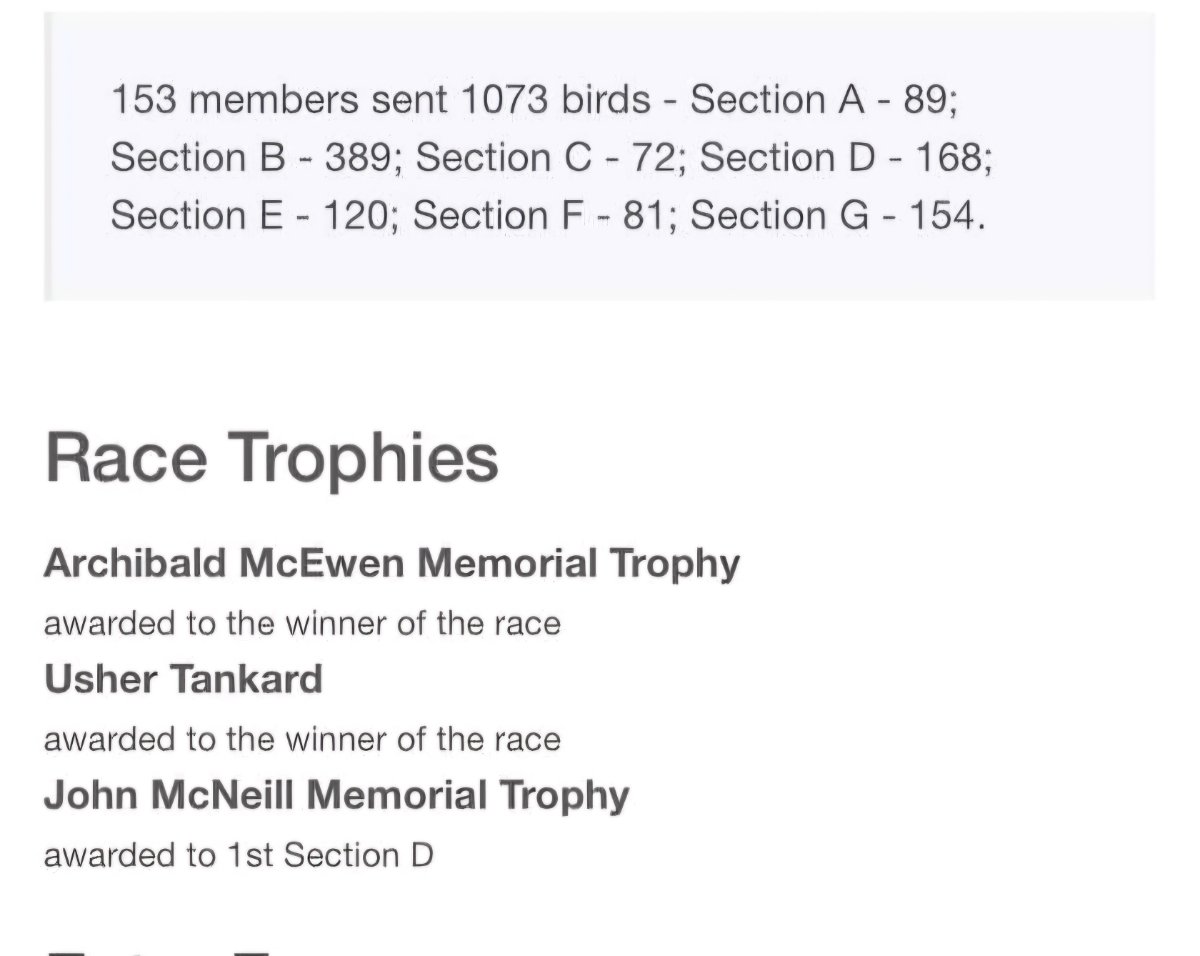Click the Usher Tankard trophy name
This screenshot has height=956, width=1200.
[x=183, y=680]
